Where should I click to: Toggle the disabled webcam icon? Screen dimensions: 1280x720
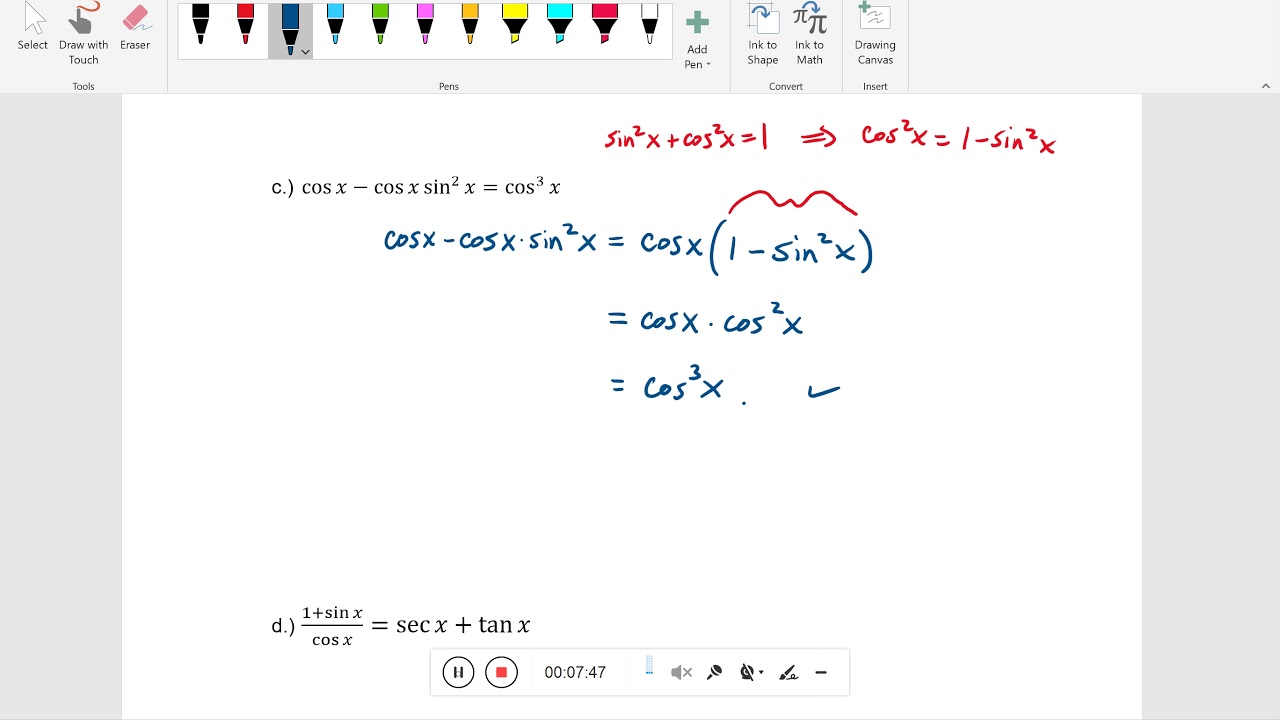[x=746, y=673]
